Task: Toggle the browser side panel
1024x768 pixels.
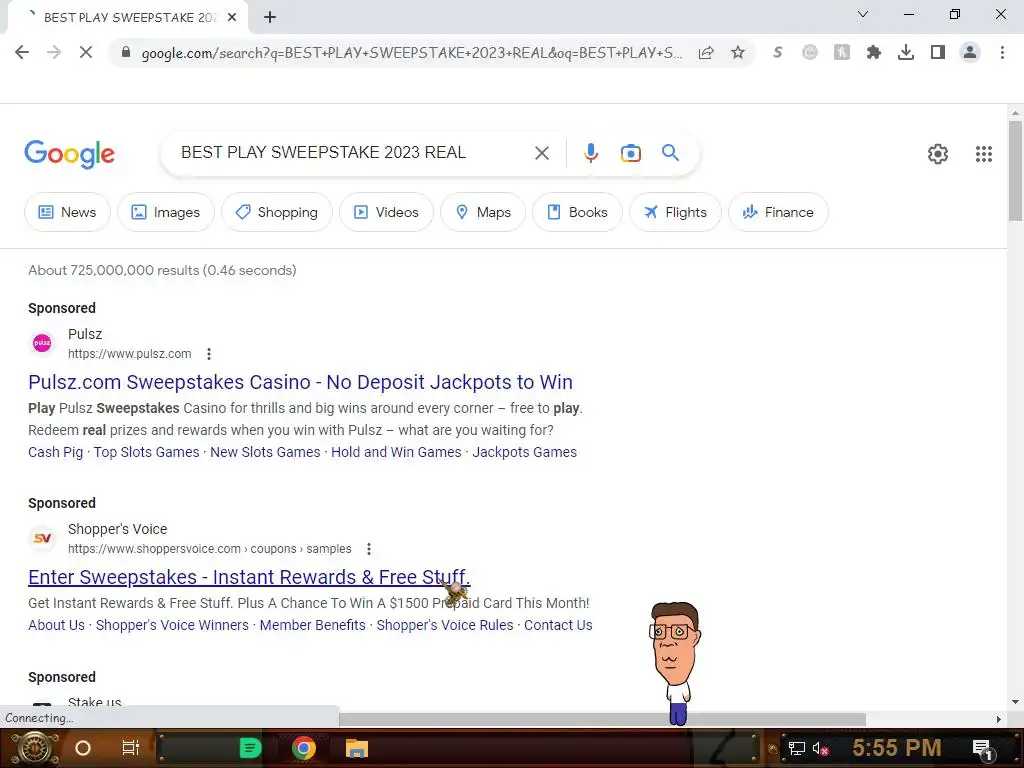Action: coord(938,52)
